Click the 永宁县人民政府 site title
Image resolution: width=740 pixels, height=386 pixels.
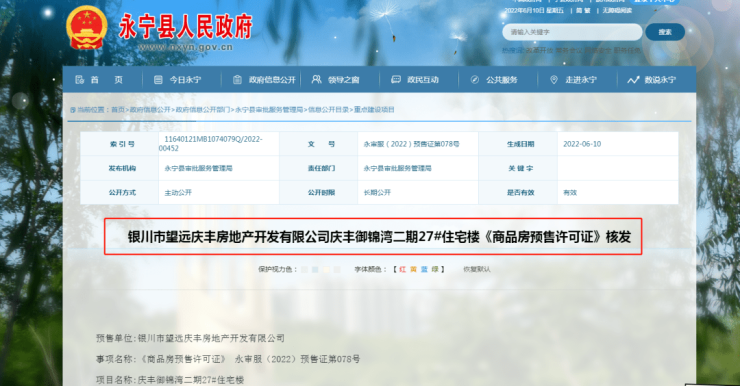(x=185, y=25)
